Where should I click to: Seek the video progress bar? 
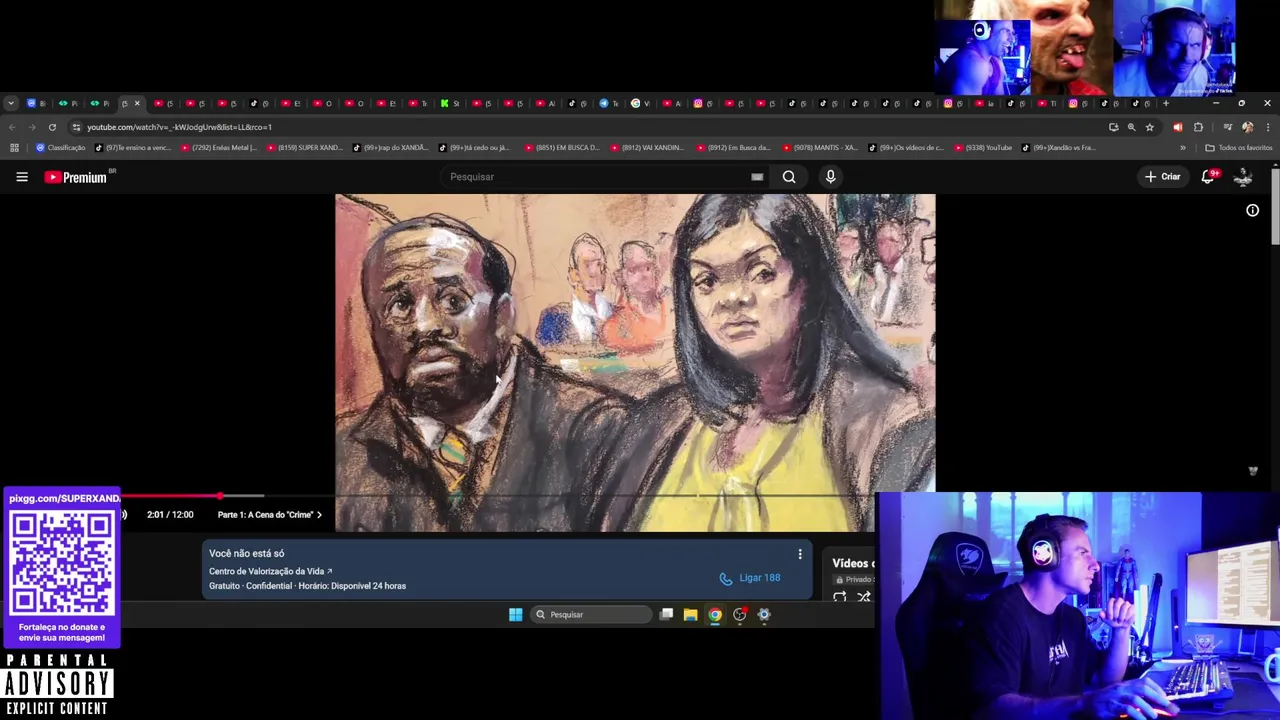500,496
